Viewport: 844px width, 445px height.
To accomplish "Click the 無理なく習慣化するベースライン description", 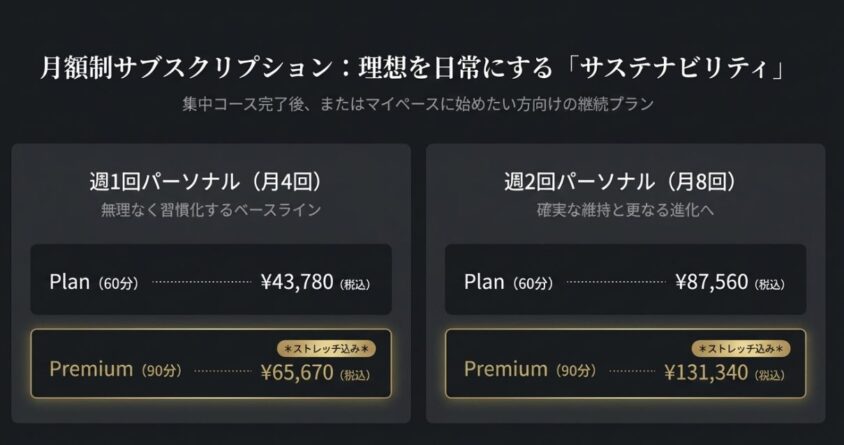I will [210, 211].
